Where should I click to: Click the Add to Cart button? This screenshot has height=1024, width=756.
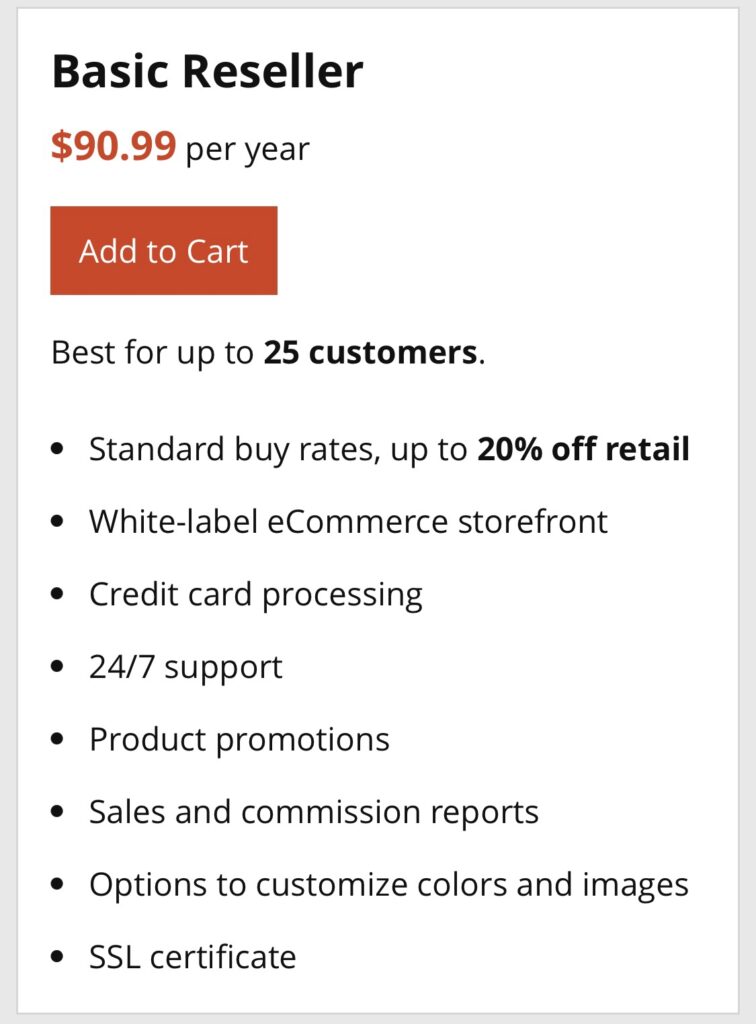[x=164, y=251]
